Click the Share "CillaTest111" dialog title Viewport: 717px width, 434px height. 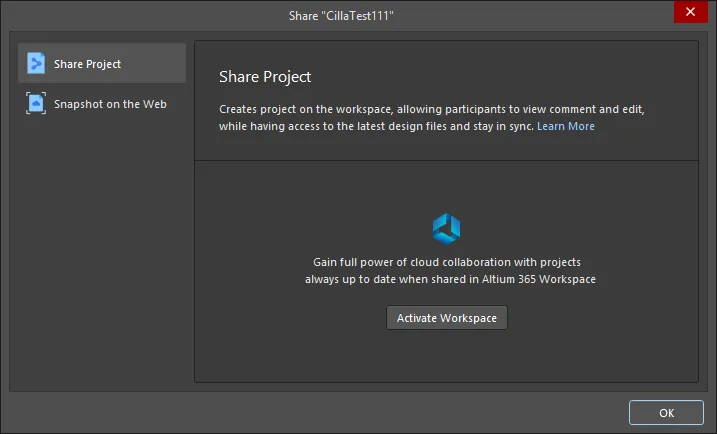[x=341, y=16]
